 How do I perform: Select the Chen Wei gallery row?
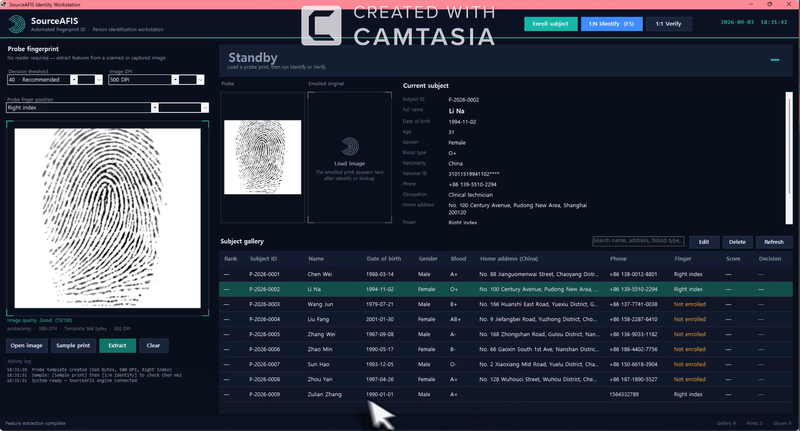pos(506,274)
